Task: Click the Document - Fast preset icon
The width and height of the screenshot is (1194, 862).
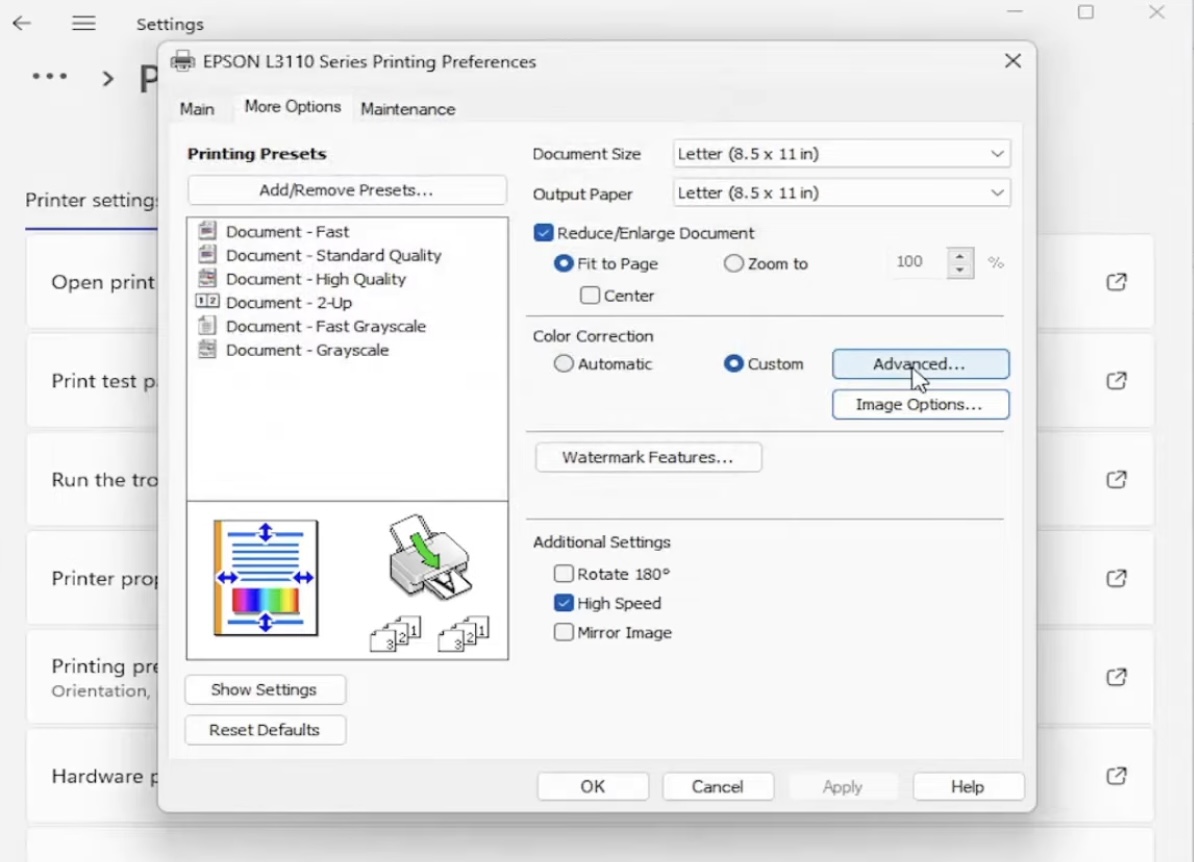Action: coord(207,230)
